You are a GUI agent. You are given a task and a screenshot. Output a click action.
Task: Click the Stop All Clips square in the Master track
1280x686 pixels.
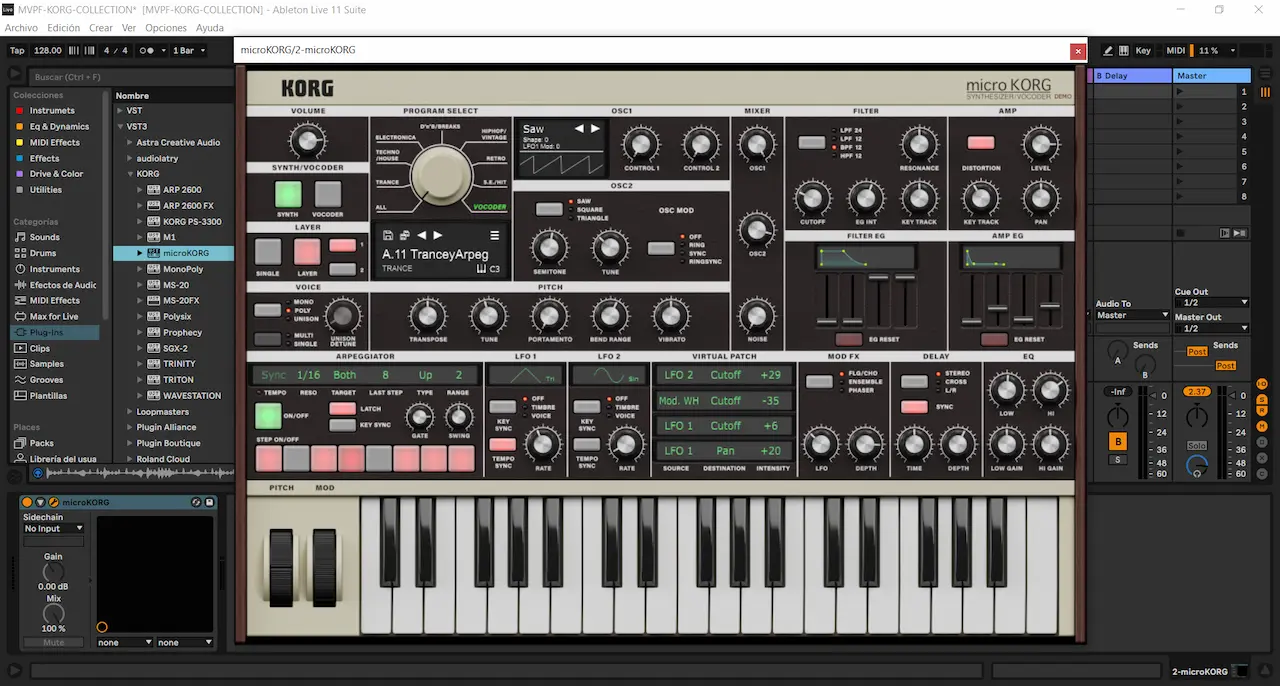1180,232
